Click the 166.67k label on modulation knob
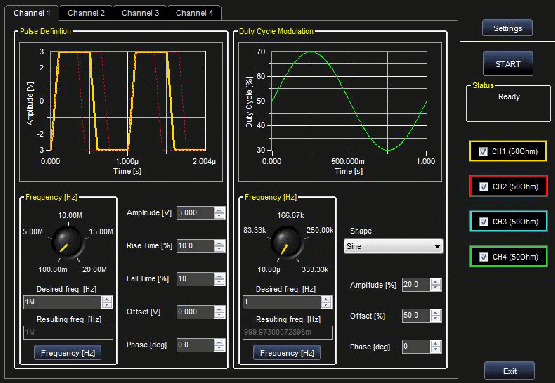The width and height of the screenshot is (555, 383). click(291, 215)
